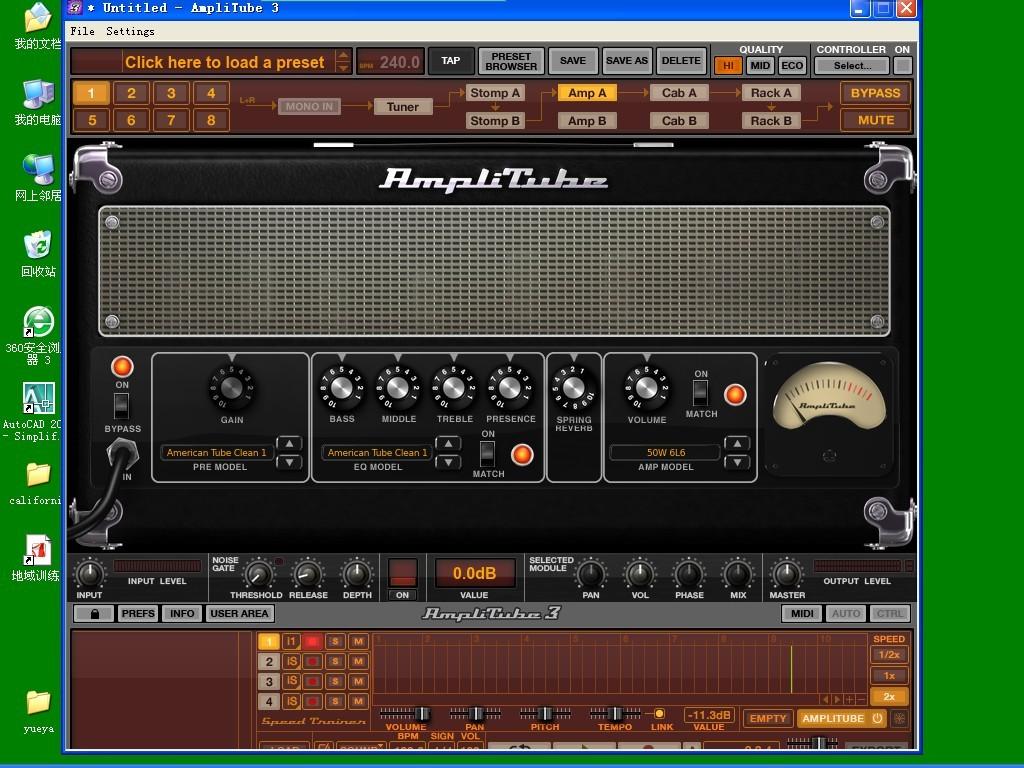
Task: Click the iS input button on track 2
Action: click(291, 662)
